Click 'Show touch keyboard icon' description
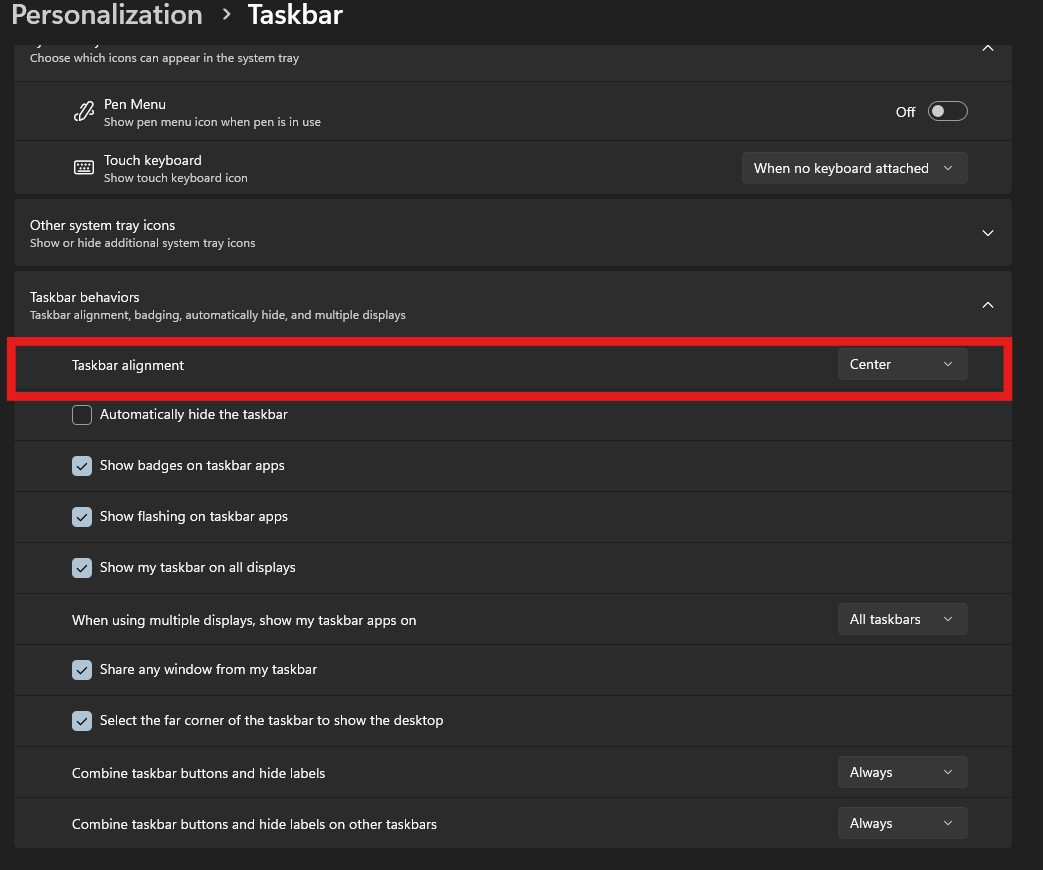 176,178
